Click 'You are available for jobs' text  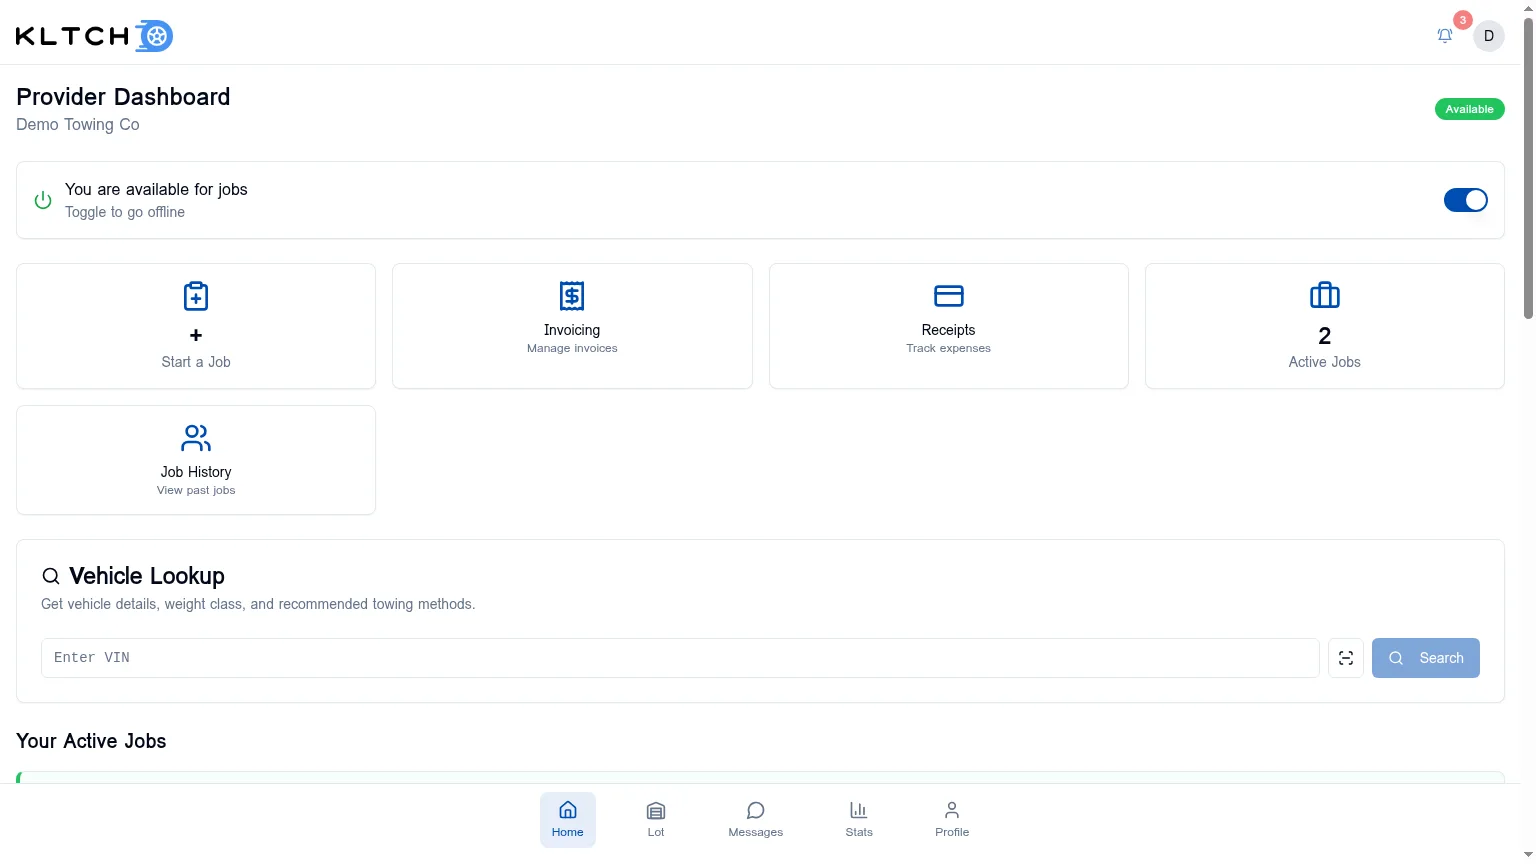156,190
